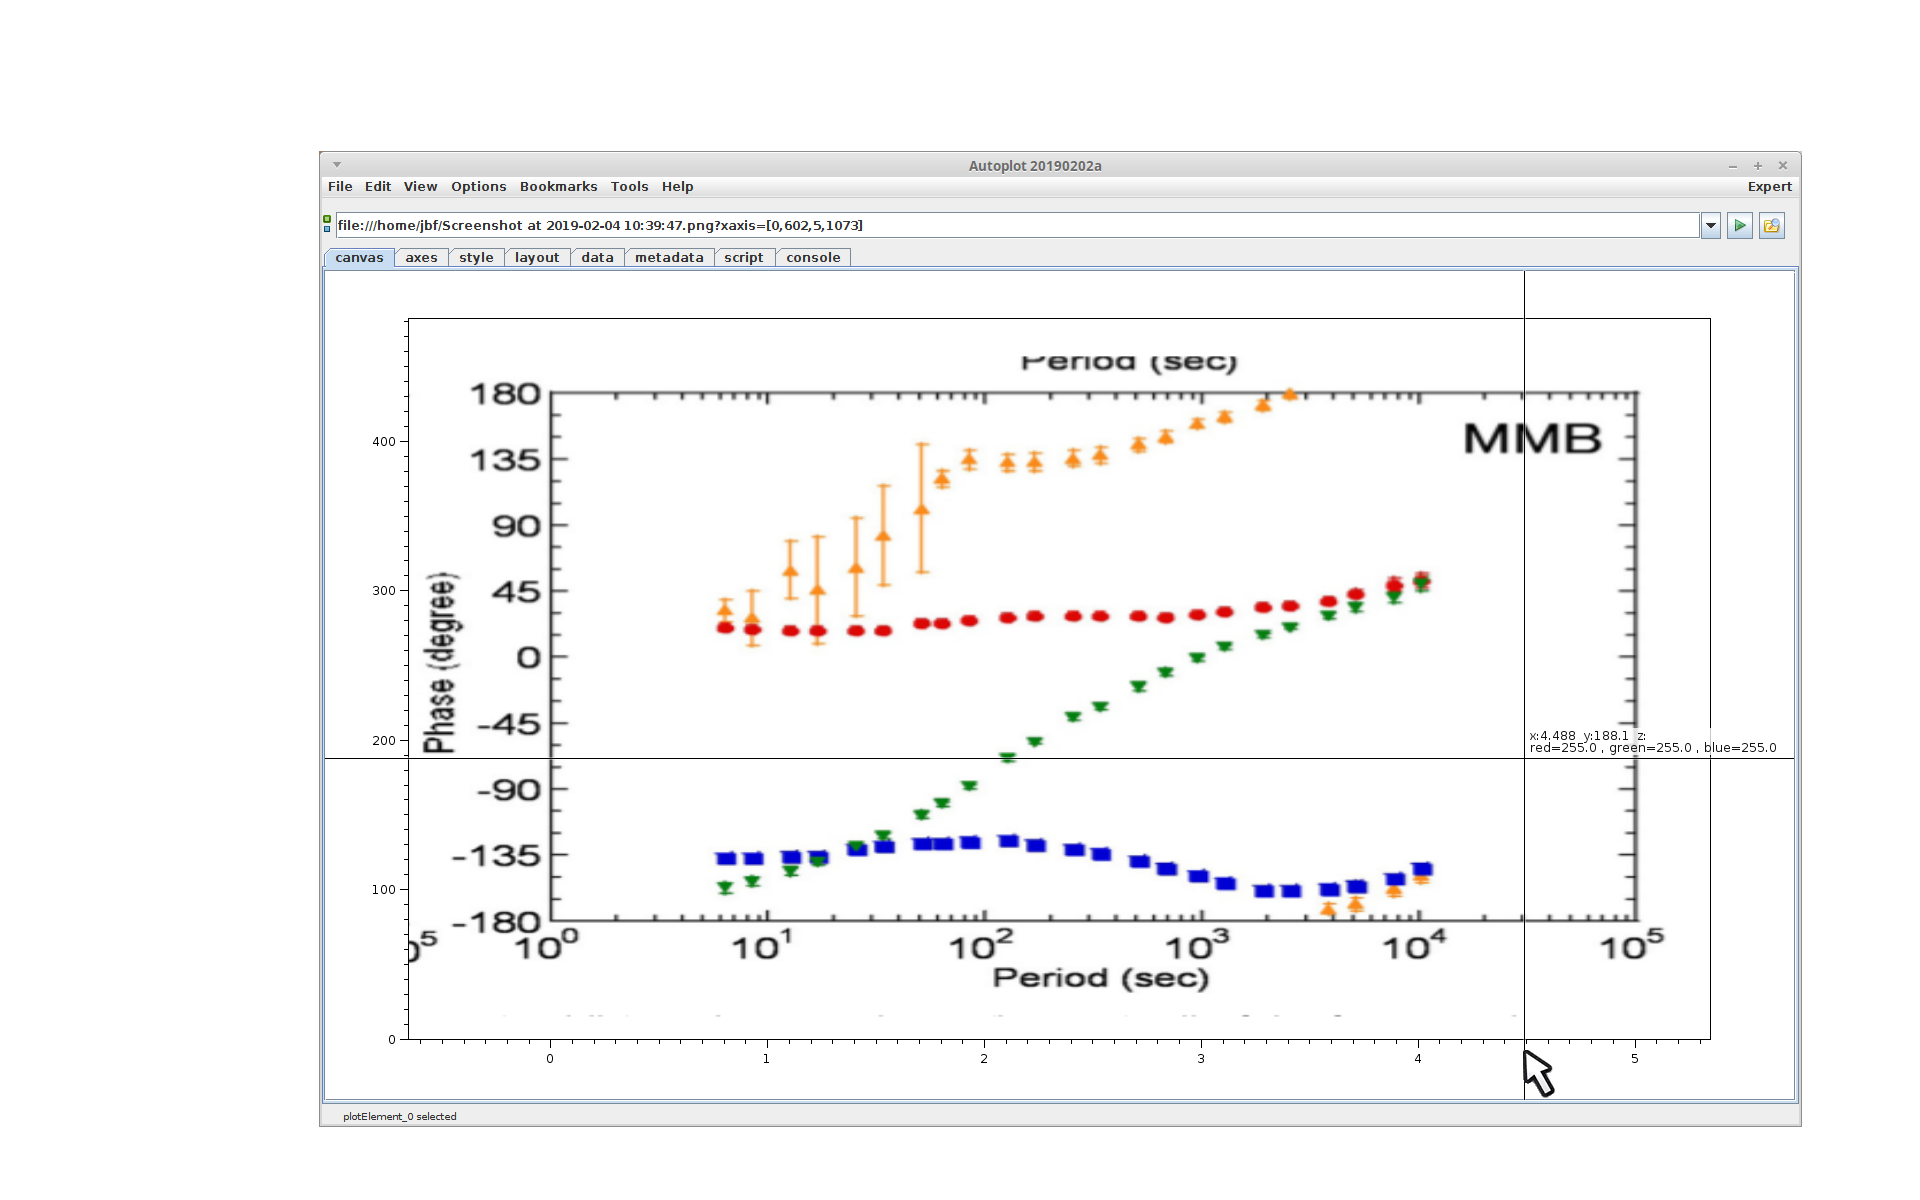Open the file browse folder icon
Viewport: 1920px width, 1200px height.
click(1771, 226)
